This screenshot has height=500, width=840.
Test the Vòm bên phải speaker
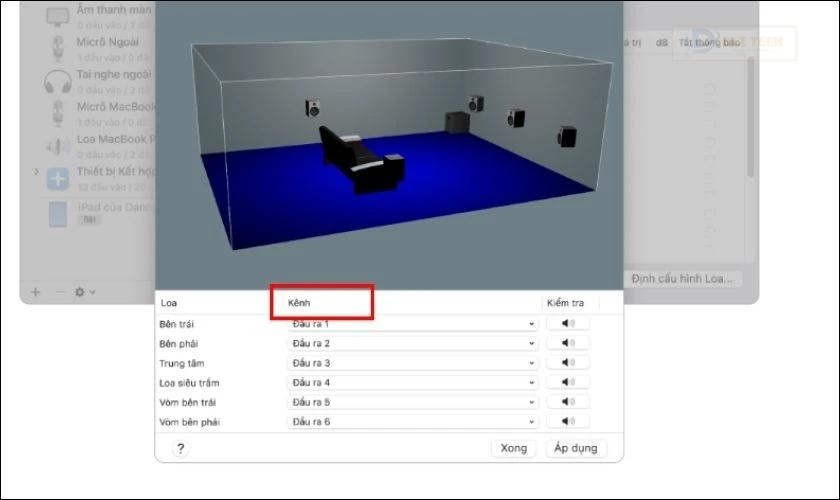click(x=568, y=422)
